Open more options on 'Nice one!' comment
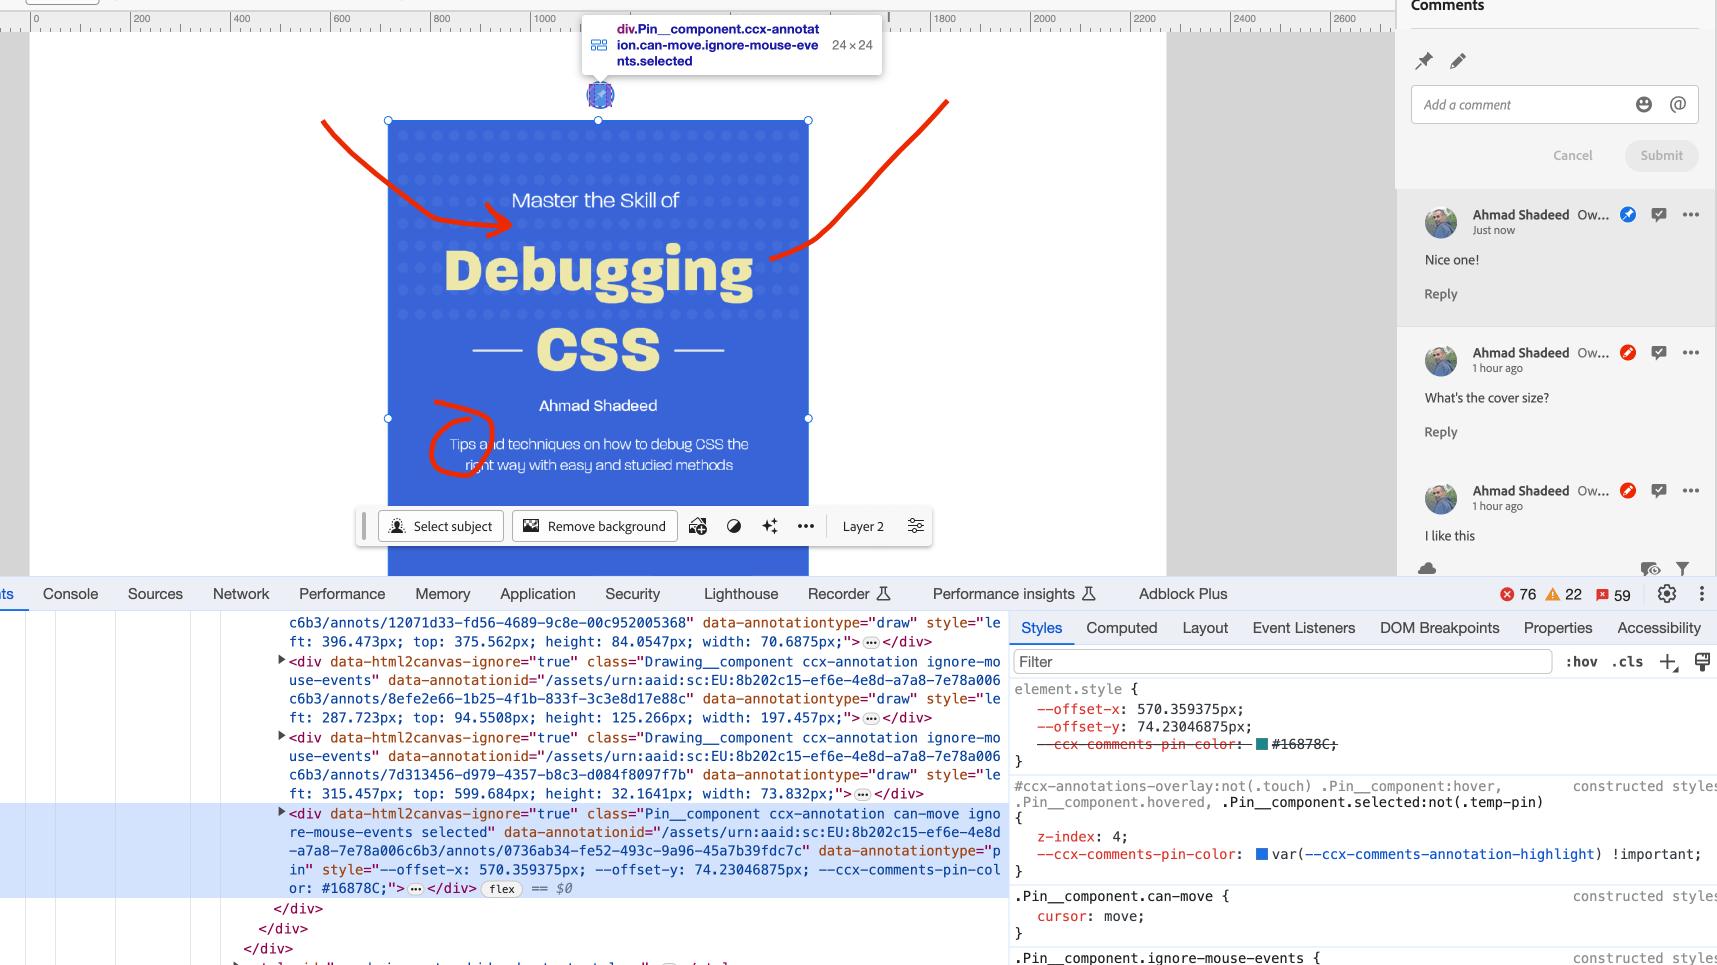This screenshot has width=1717, height=965. tap(1690, 215)
